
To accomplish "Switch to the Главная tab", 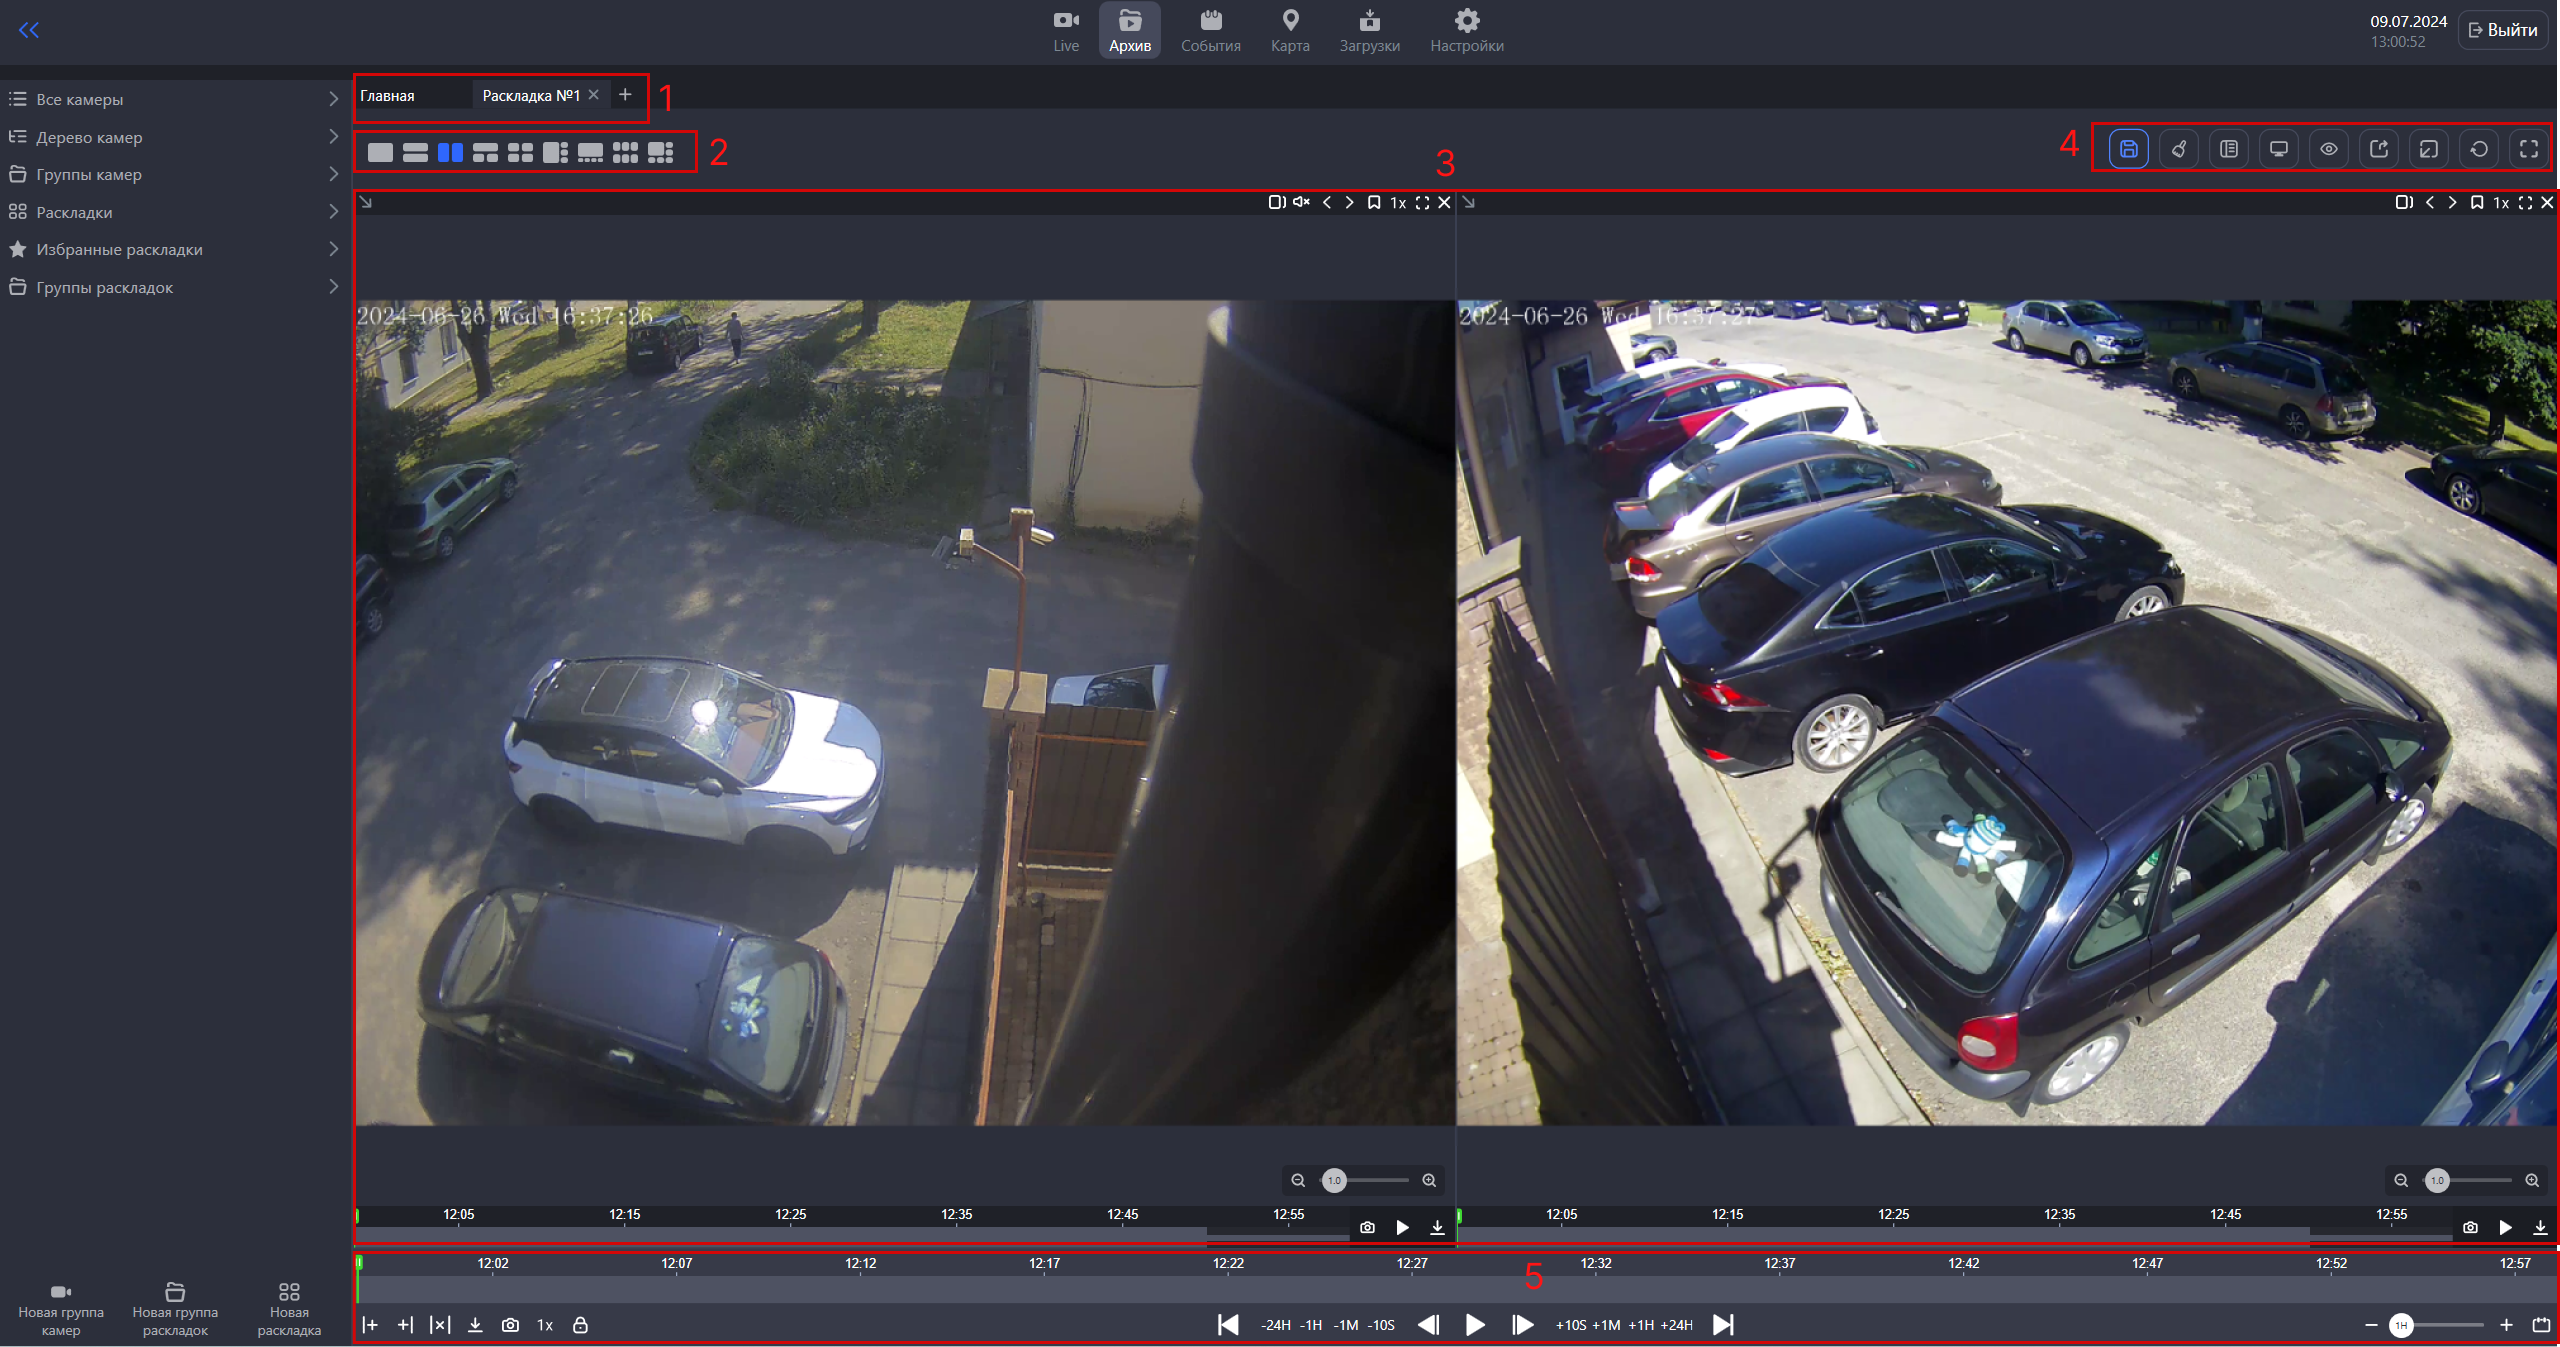I will [x=386, y=95].
